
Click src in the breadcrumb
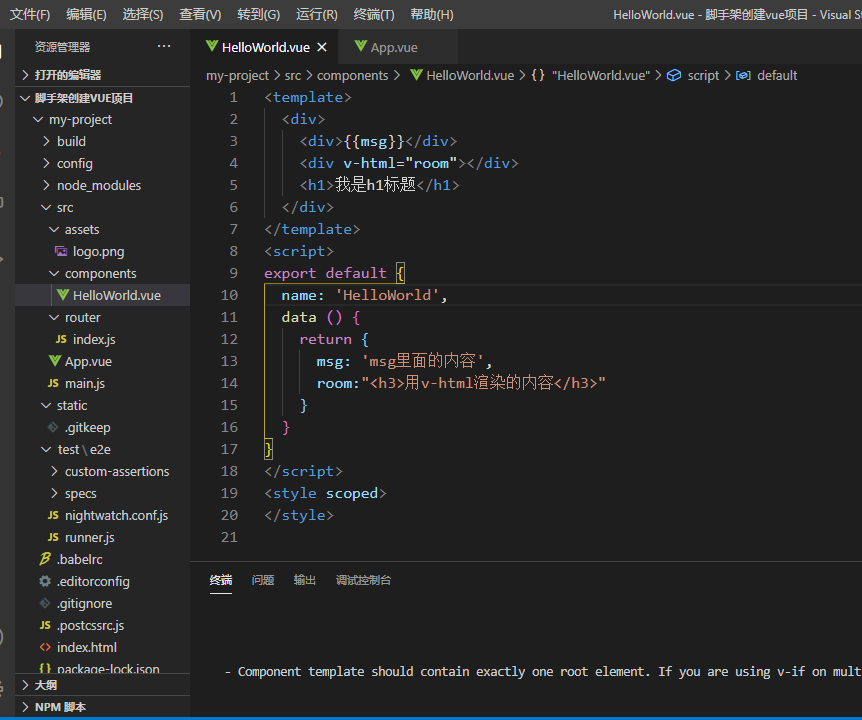coord(292,75)
